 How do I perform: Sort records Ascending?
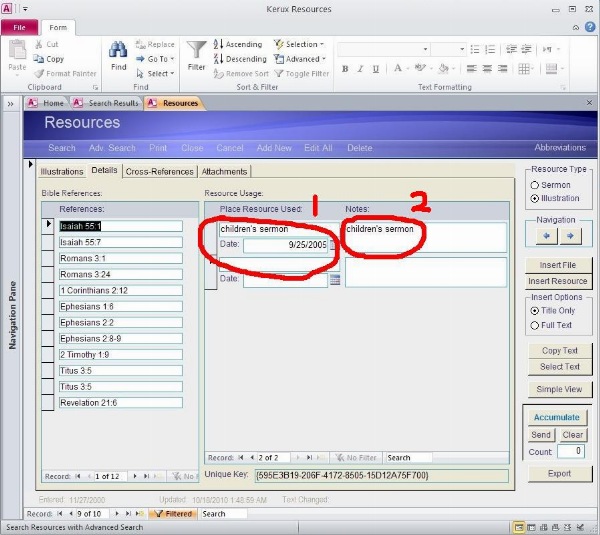click(x=238, y=44)
